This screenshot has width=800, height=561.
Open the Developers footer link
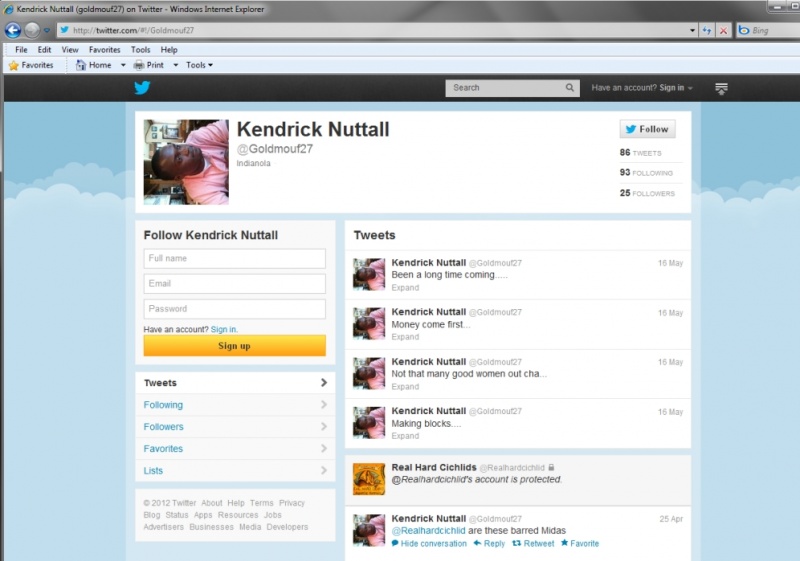[287, 527]
